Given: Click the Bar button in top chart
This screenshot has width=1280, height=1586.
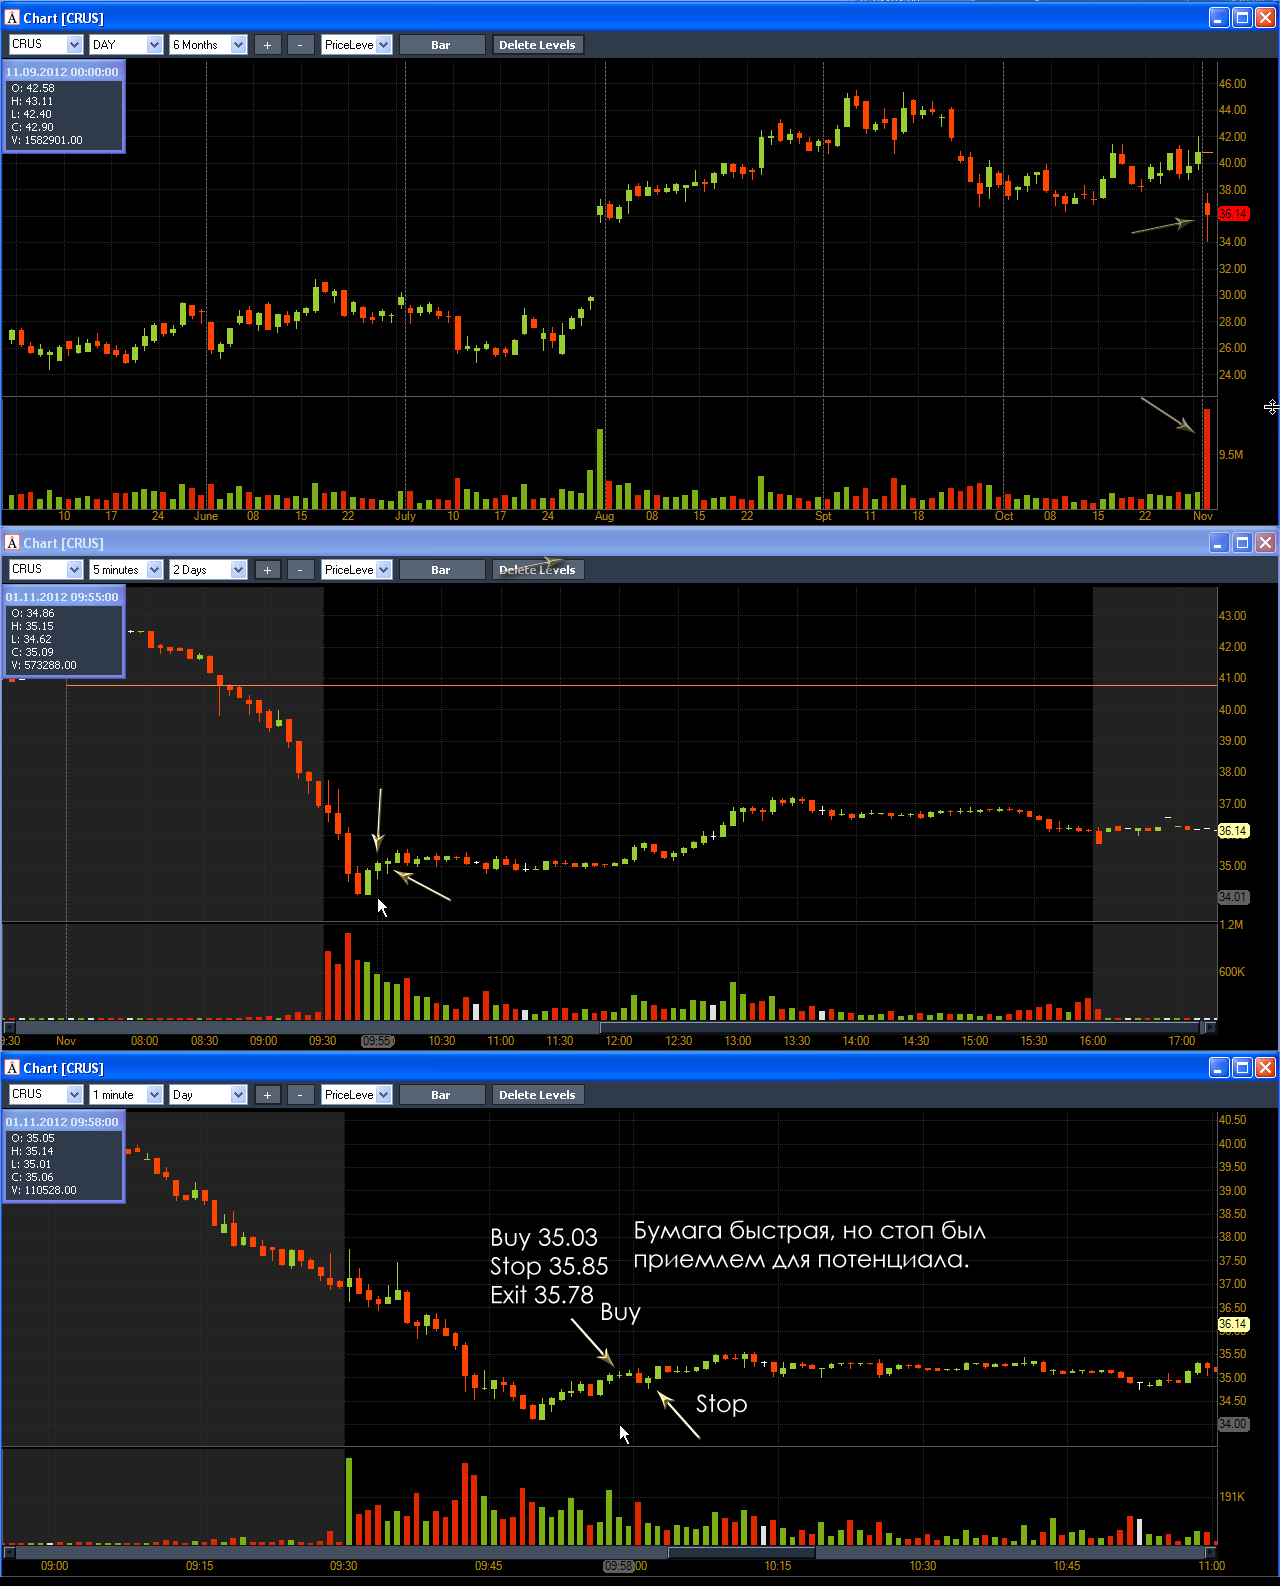Looking at the screenshot, I should (x=441, y=45).
